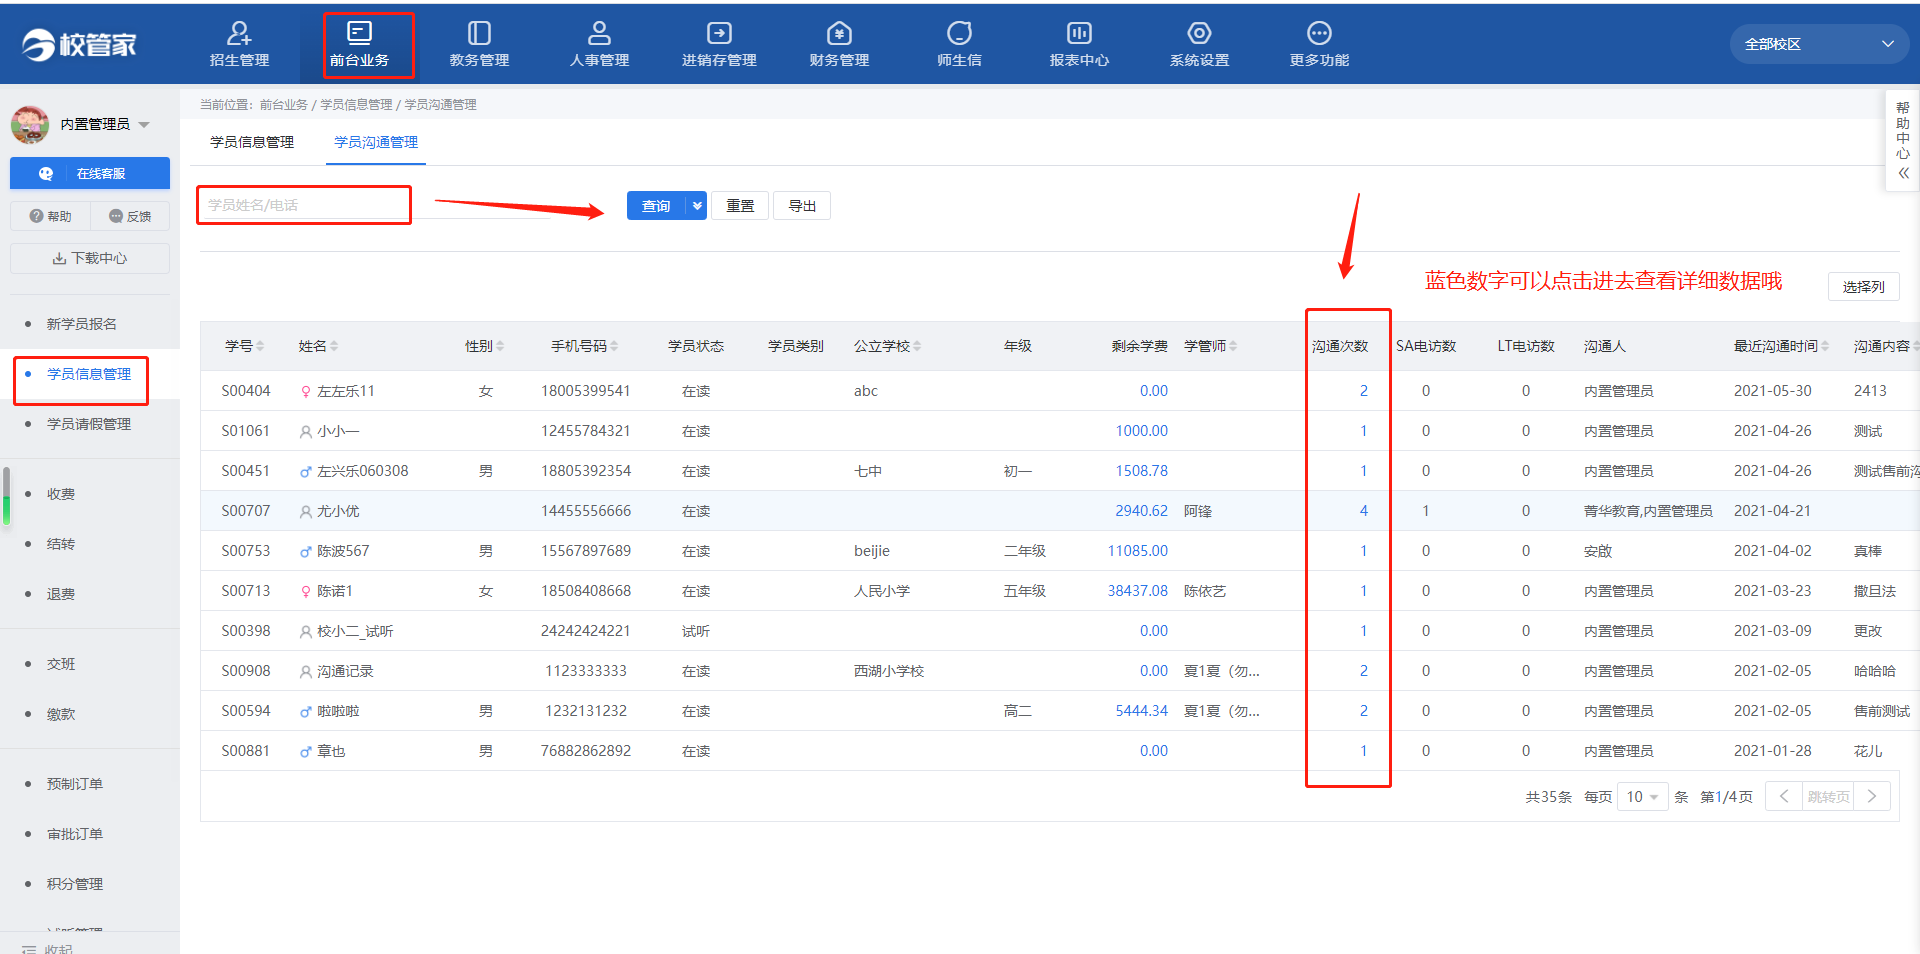The width and height of the screenshot is (1920, 954).
Task: Open 结转 in sidebar
Action: (61, 544)
